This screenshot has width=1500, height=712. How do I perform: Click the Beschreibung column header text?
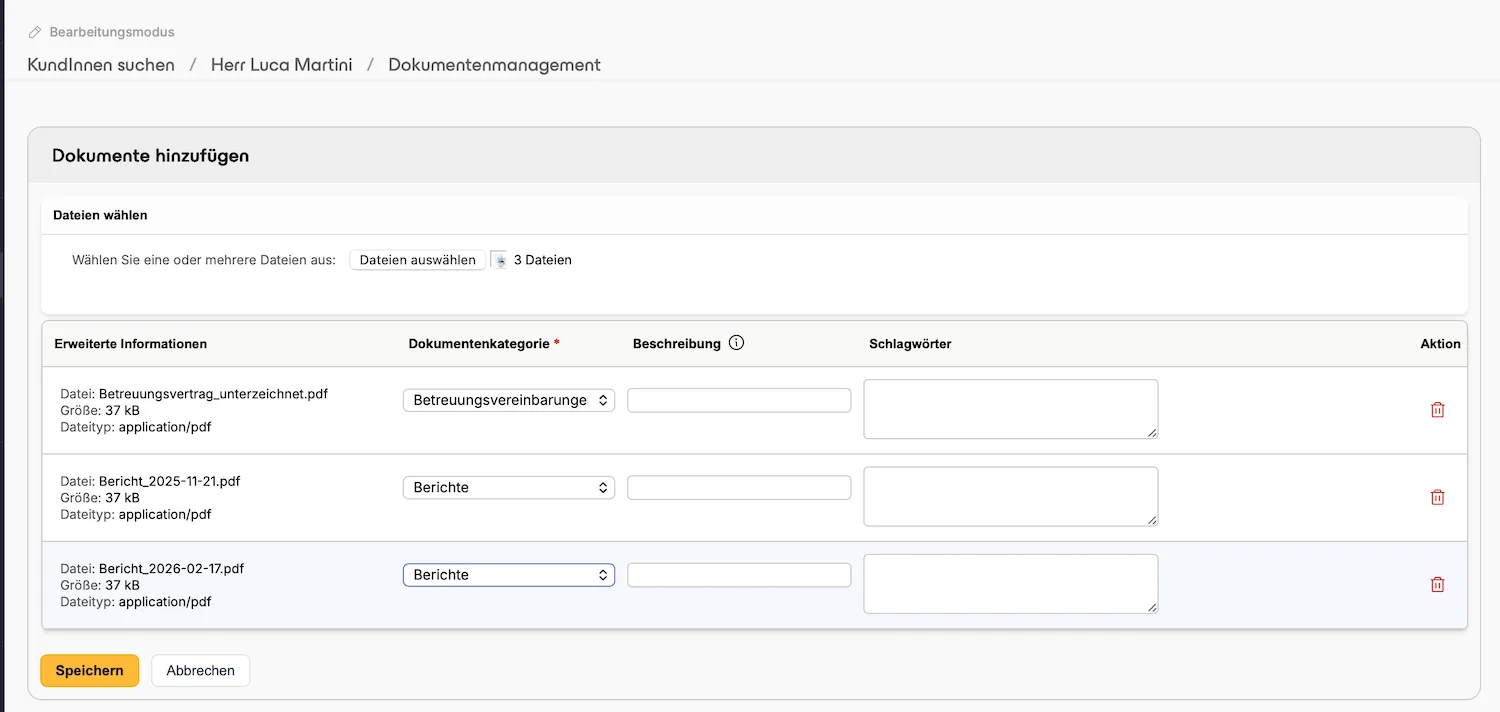coord(677,343)
